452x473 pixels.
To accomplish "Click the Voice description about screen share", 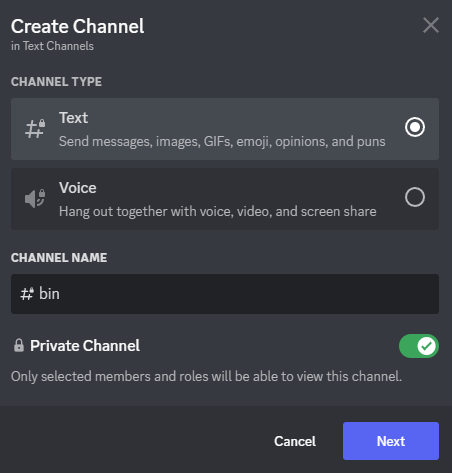I will click(218, 212).
